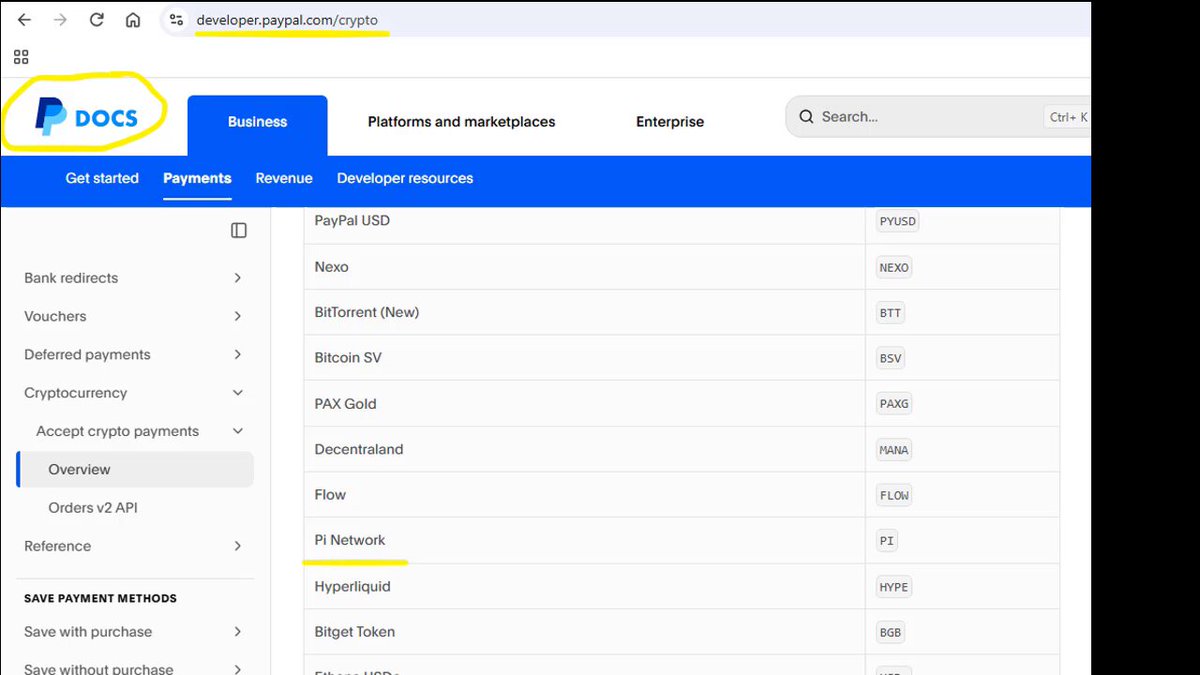Image resolution: width=1200 pixels, height=675 pixels.
Task: Click PAX Gold row name
Action: pos(345,404)
